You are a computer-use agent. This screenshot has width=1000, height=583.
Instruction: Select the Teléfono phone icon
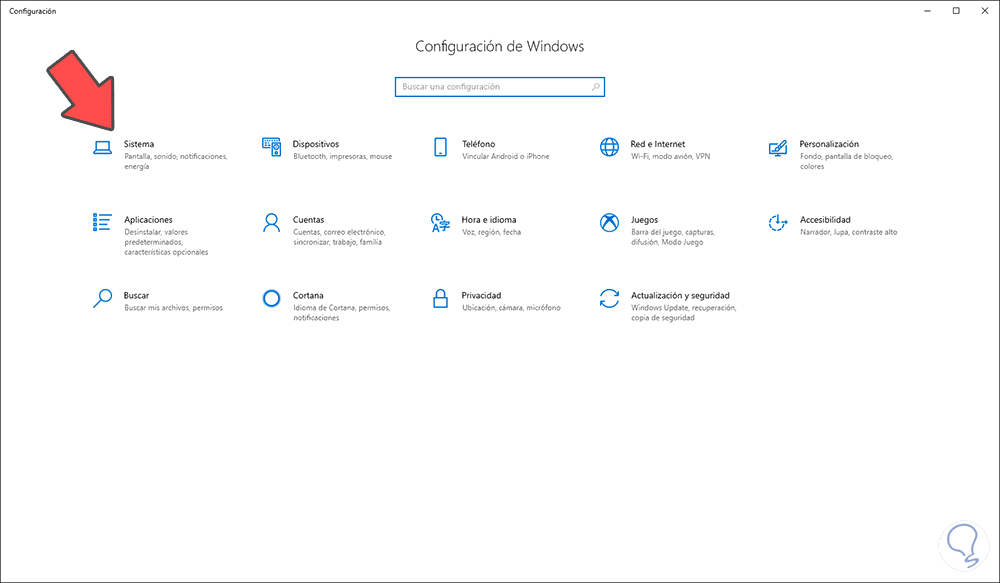pyautogui.click(x=440, y=147)
